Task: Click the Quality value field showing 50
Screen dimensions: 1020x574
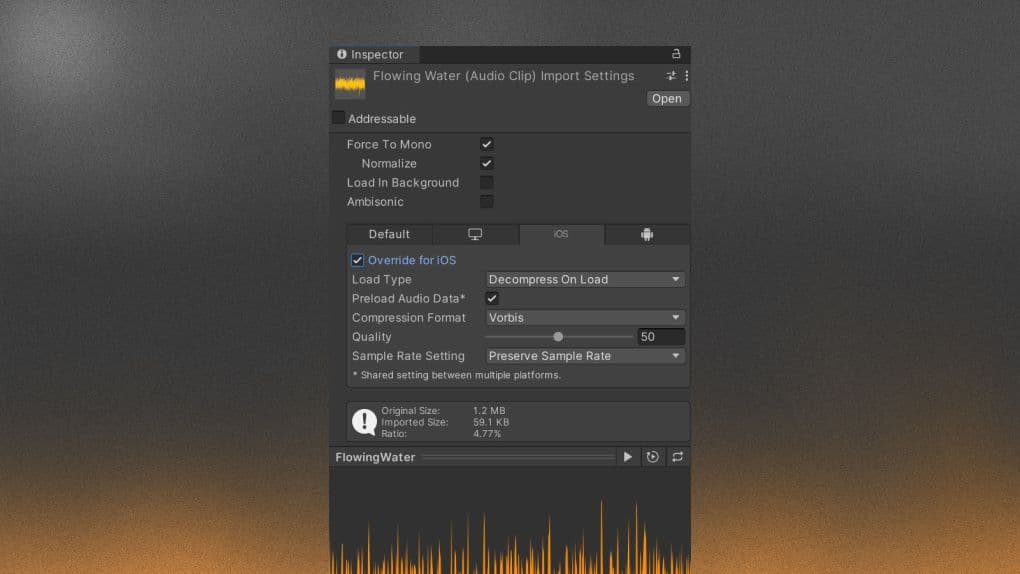Action: point(661,336)
